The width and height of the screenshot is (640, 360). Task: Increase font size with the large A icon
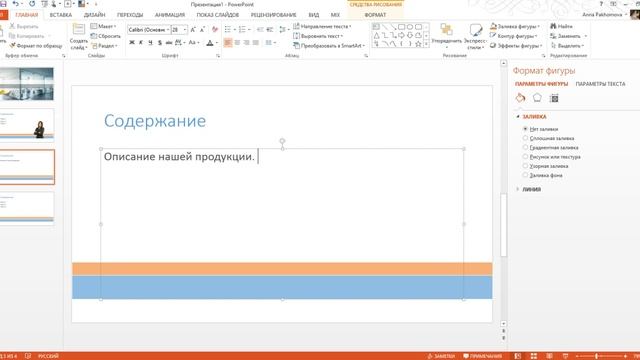pyautogui.click(x=193, y=30)
